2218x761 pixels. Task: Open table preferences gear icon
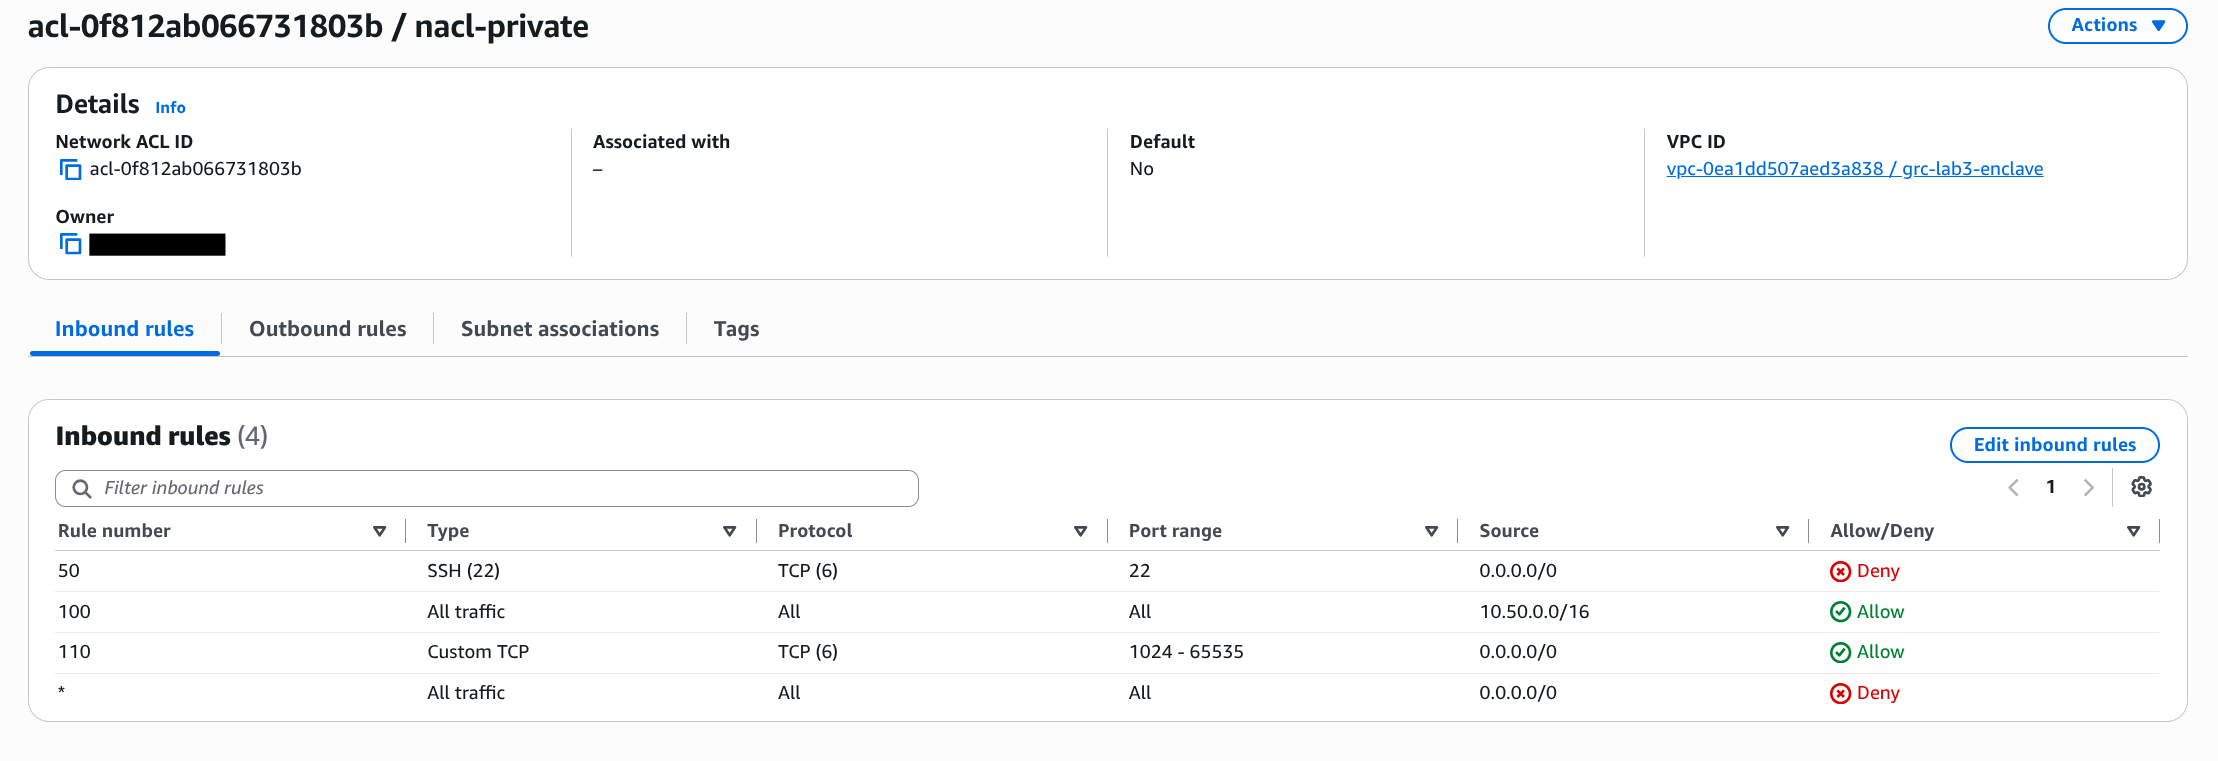coord(2141,487)
